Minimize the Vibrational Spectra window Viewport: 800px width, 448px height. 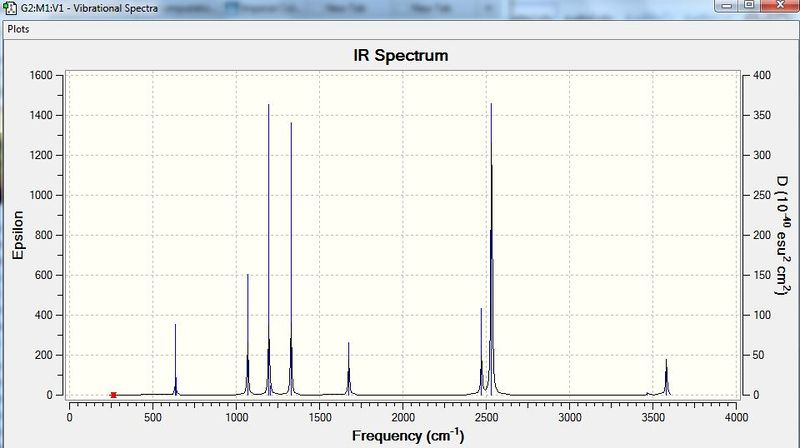727,6
